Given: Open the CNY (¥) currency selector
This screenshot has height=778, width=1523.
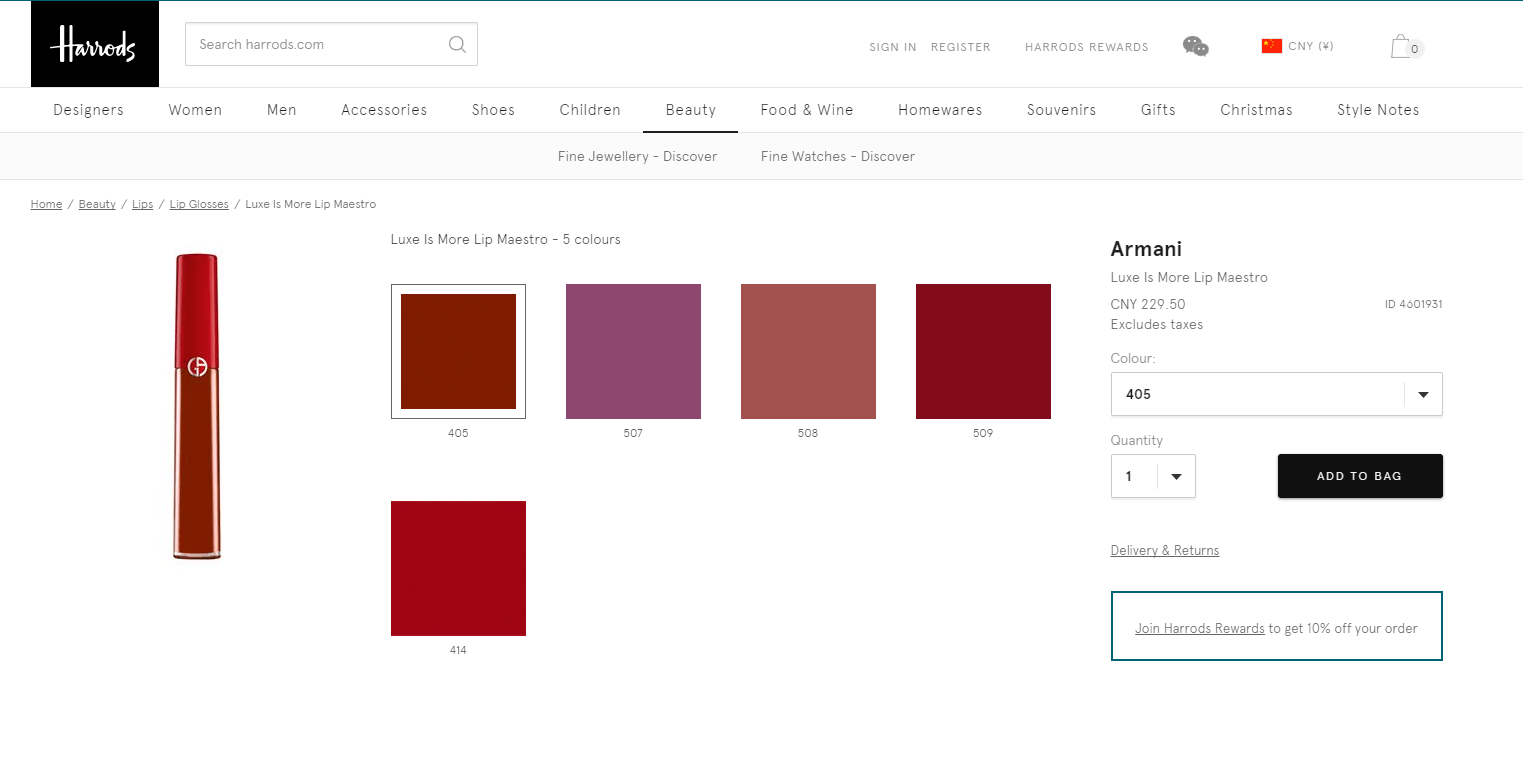Looking at the screenshot, I should click(1298, 46).
